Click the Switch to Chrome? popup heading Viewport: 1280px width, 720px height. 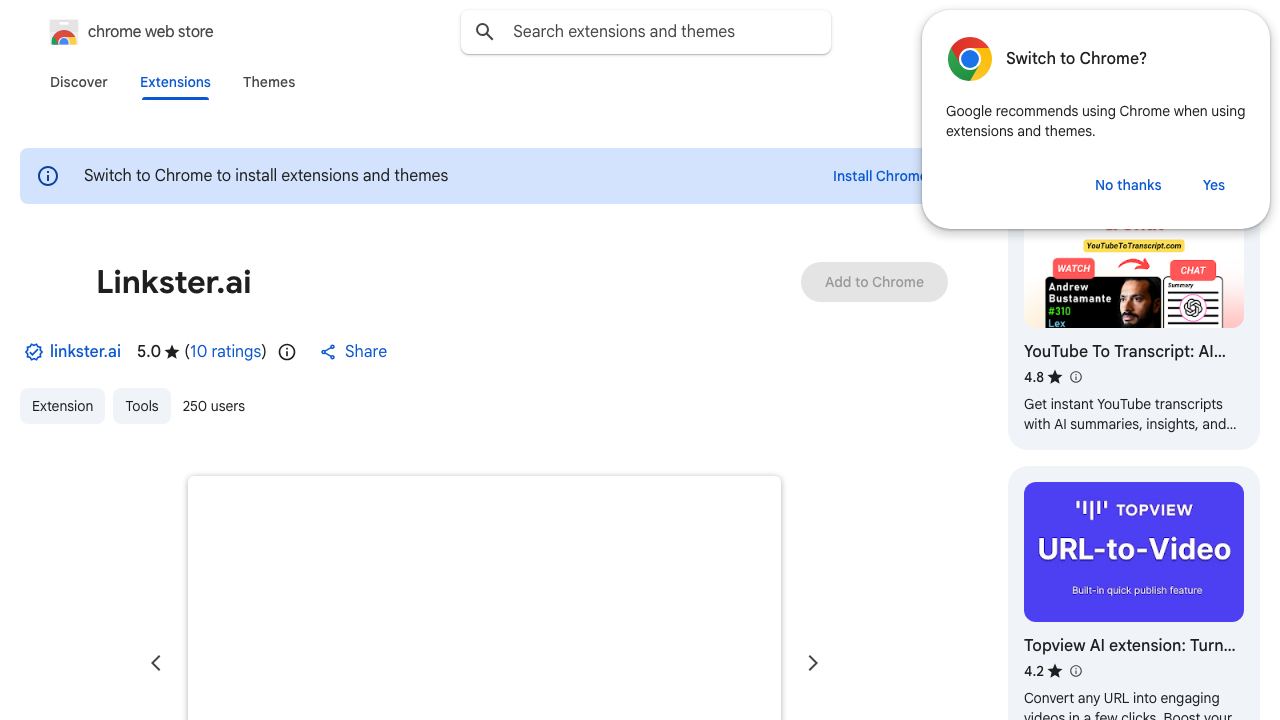click(1076, 59)
